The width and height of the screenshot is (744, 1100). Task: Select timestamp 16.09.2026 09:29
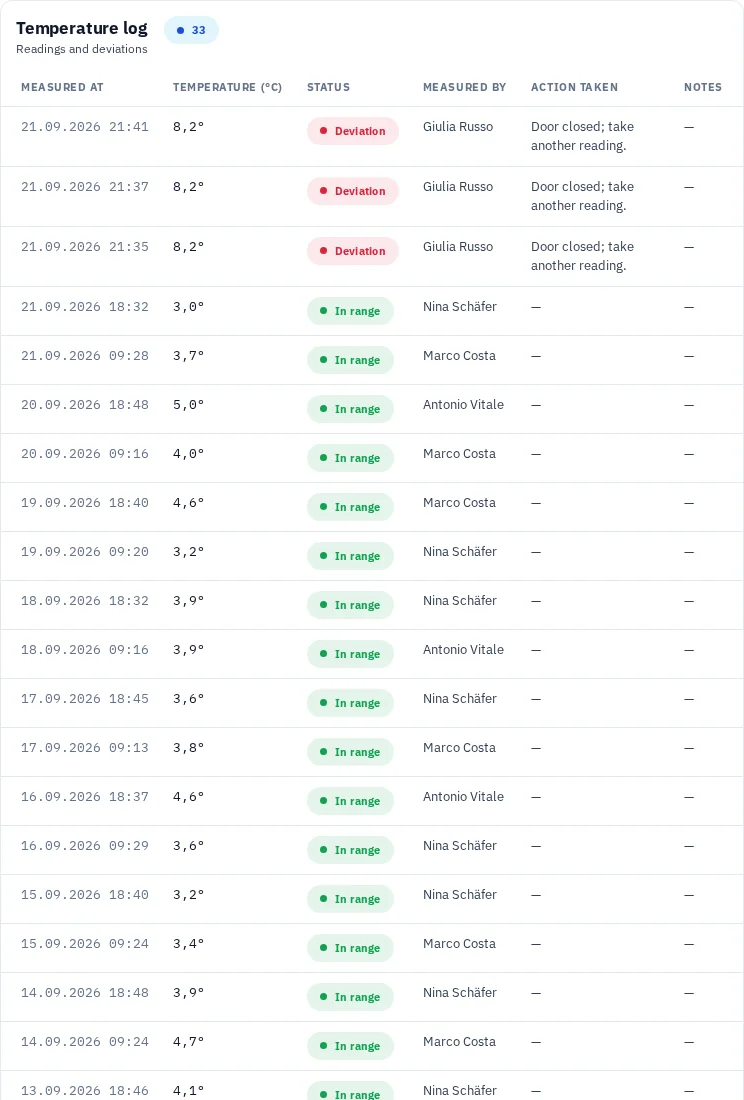(x=85, y=847)
